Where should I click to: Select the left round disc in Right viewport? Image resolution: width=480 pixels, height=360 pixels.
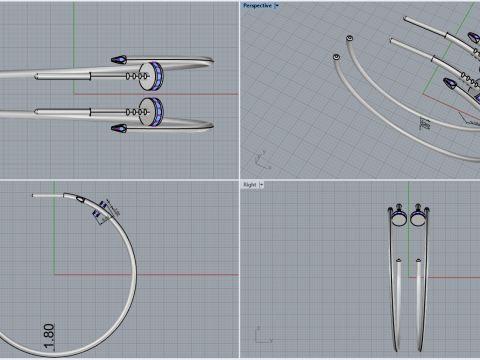pos(399,220)
